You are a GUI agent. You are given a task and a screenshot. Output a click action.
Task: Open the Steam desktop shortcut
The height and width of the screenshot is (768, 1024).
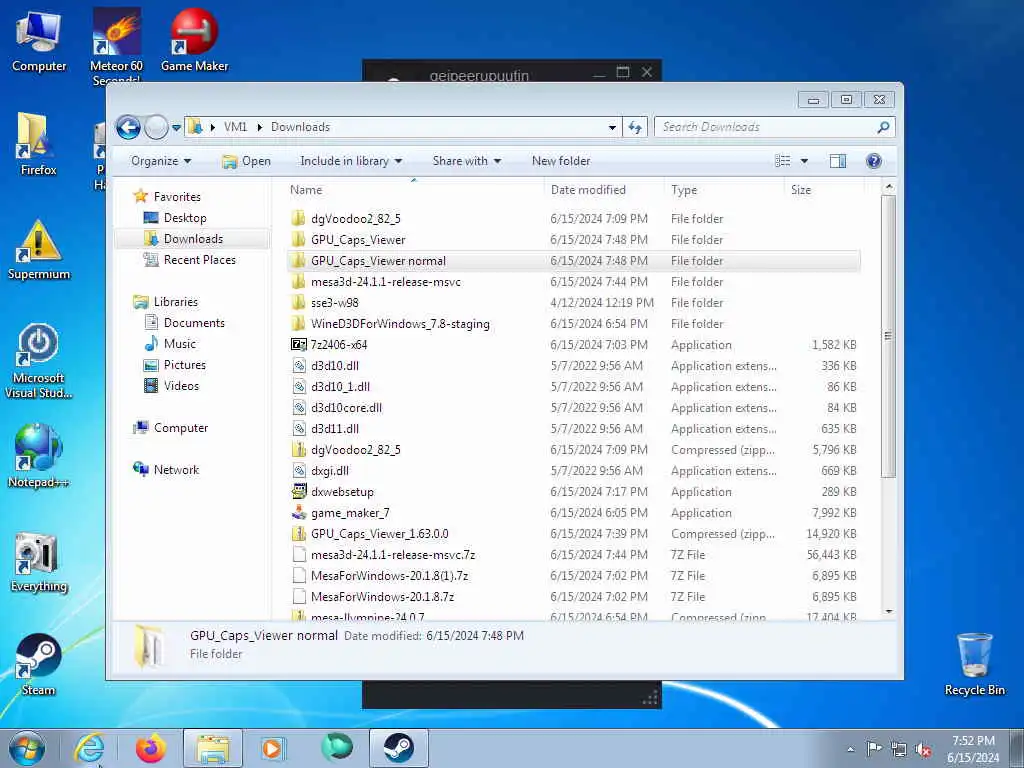tap(39, 665)
